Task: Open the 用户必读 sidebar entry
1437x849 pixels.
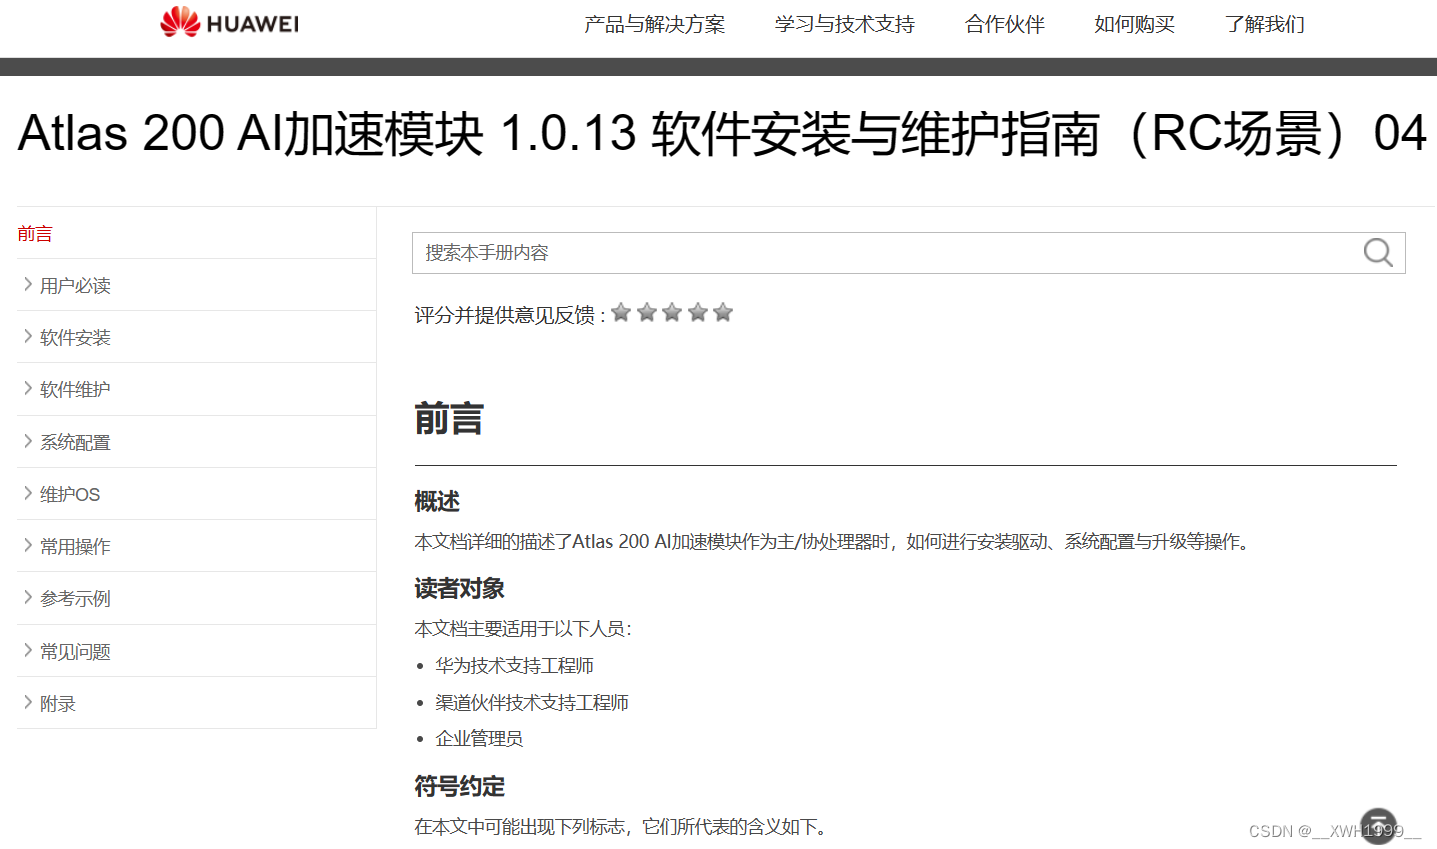Action: tap(75, 286)
